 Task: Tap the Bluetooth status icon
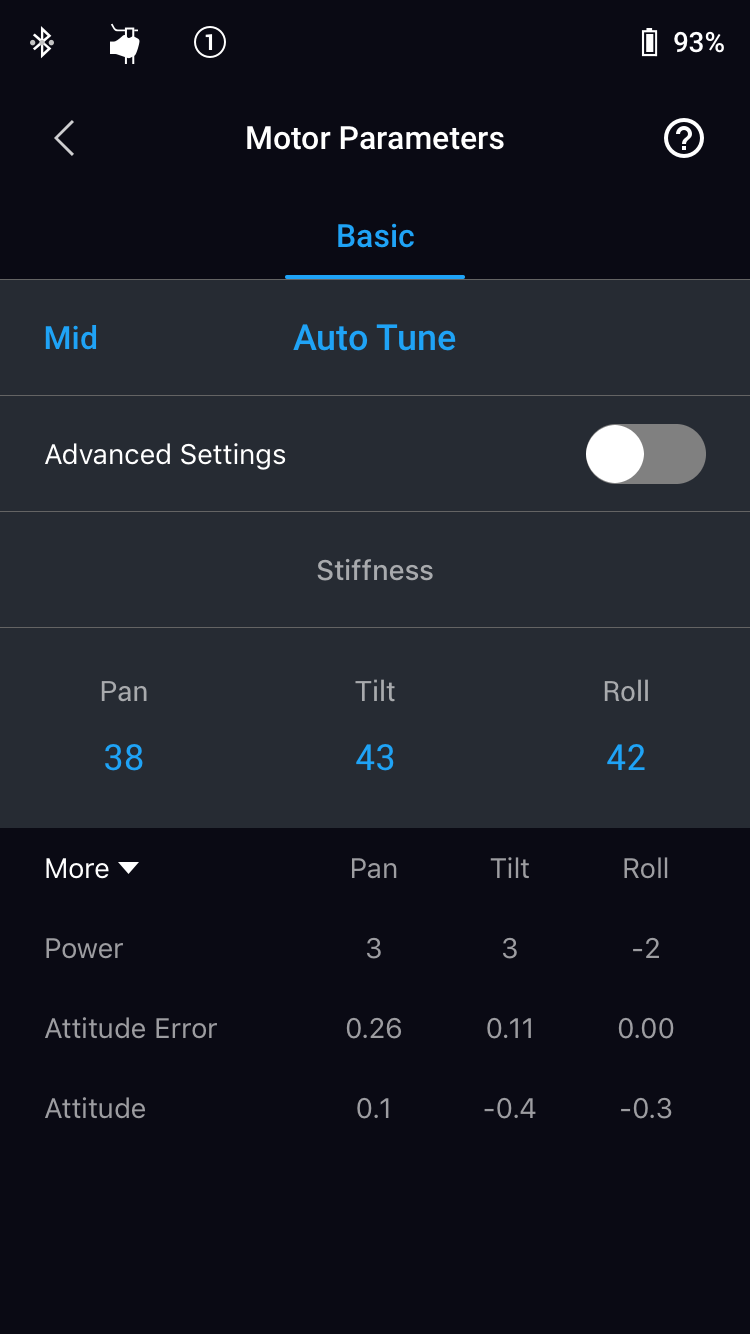[x=41, y=42]
